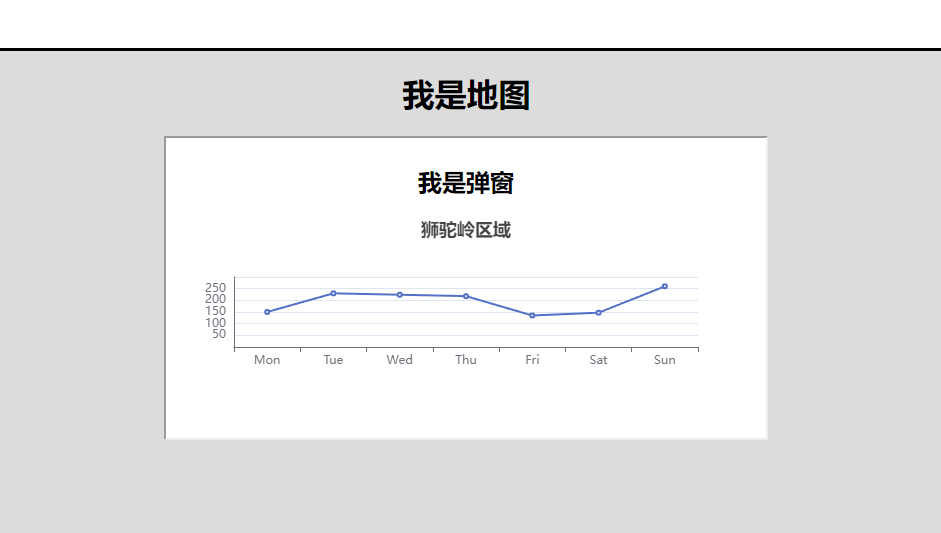Click the '200' y-axis label
941x533 pixels.
pos(215,299)
